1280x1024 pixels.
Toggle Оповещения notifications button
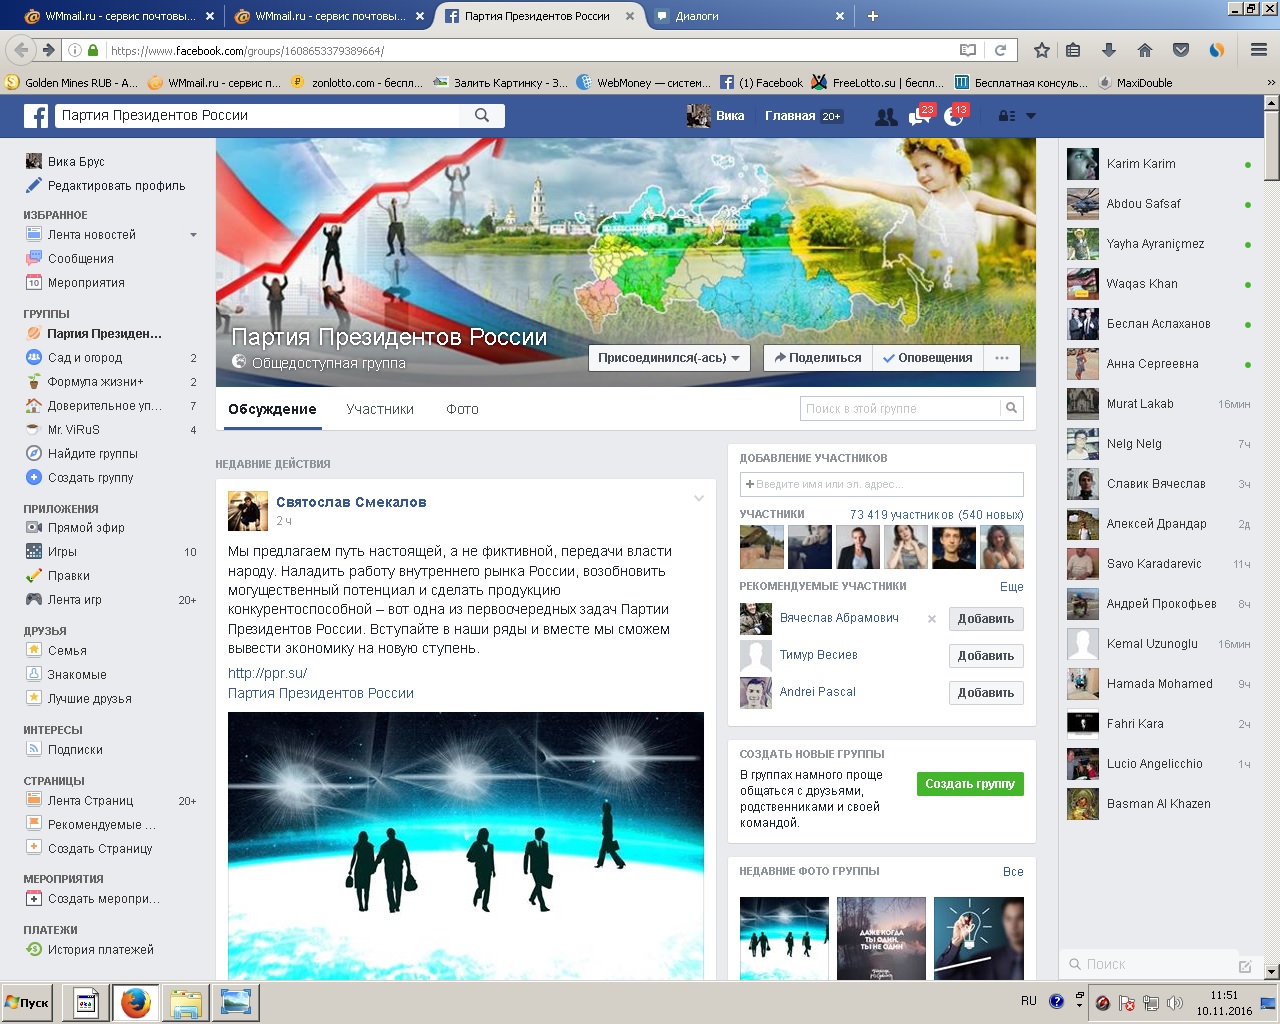click(x=927, y=358)
